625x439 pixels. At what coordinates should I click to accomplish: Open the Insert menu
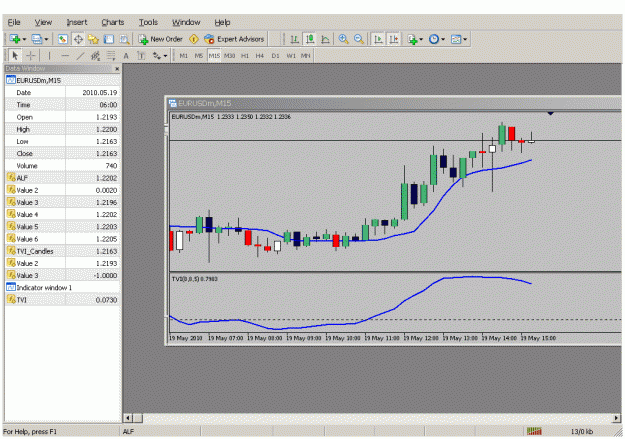77,22
